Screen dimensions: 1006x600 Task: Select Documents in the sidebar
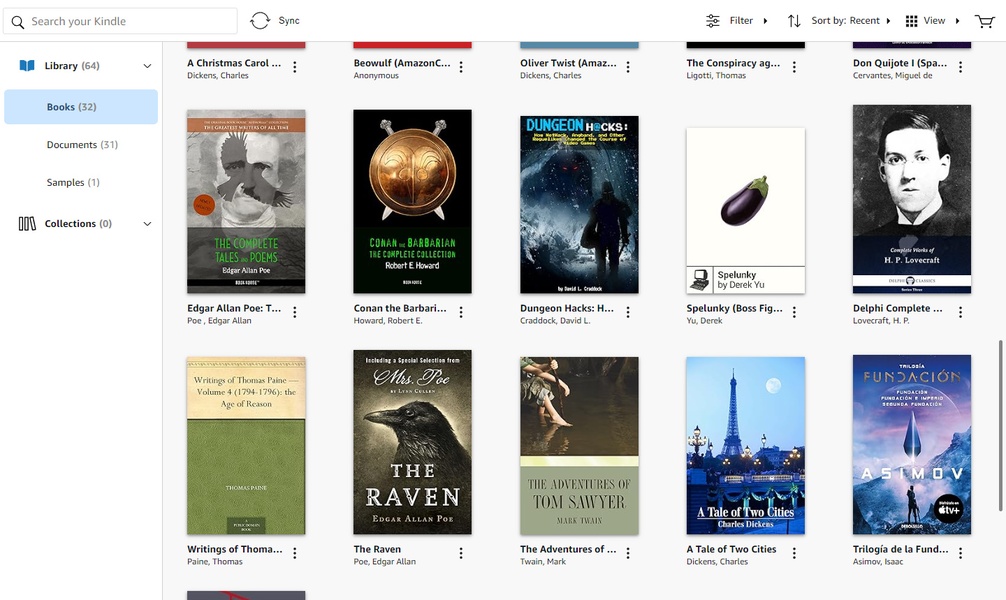pos(81,145)
